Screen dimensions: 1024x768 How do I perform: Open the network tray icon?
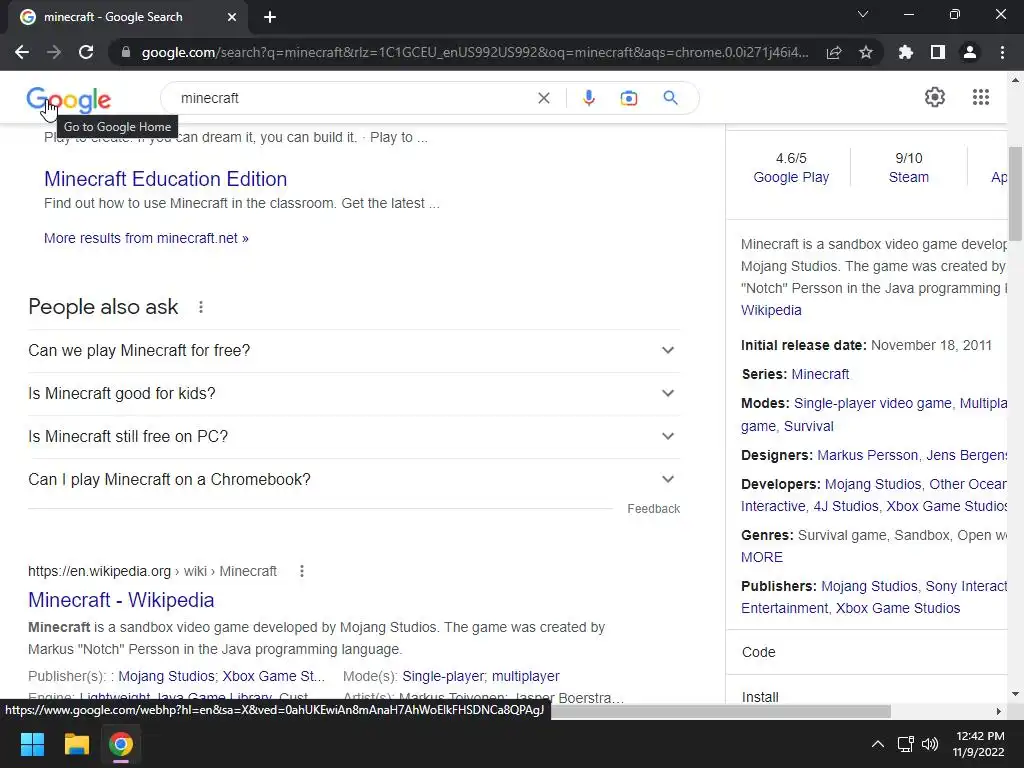point(905,744)
